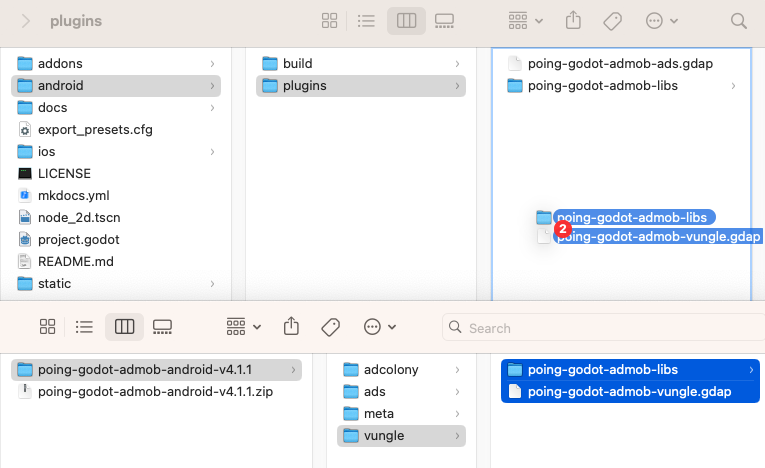This screenshot has width=765, height=468.
Task: Select poing-godot-admob-android-v4.1.1 folder
Action: [x=156, y=369]
